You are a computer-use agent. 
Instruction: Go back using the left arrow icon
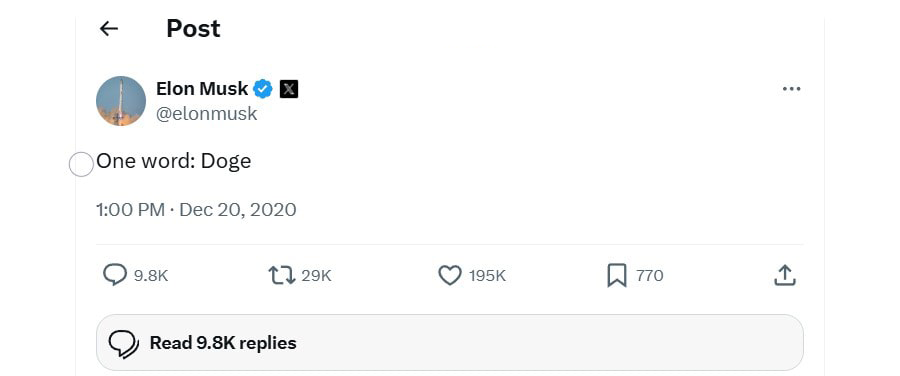click(x=108, y=29)
